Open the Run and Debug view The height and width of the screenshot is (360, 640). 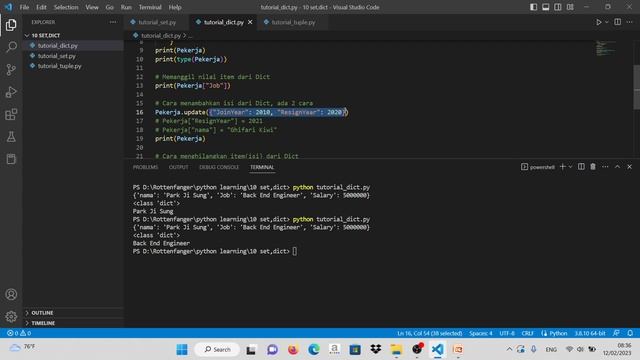coord(11,92)
